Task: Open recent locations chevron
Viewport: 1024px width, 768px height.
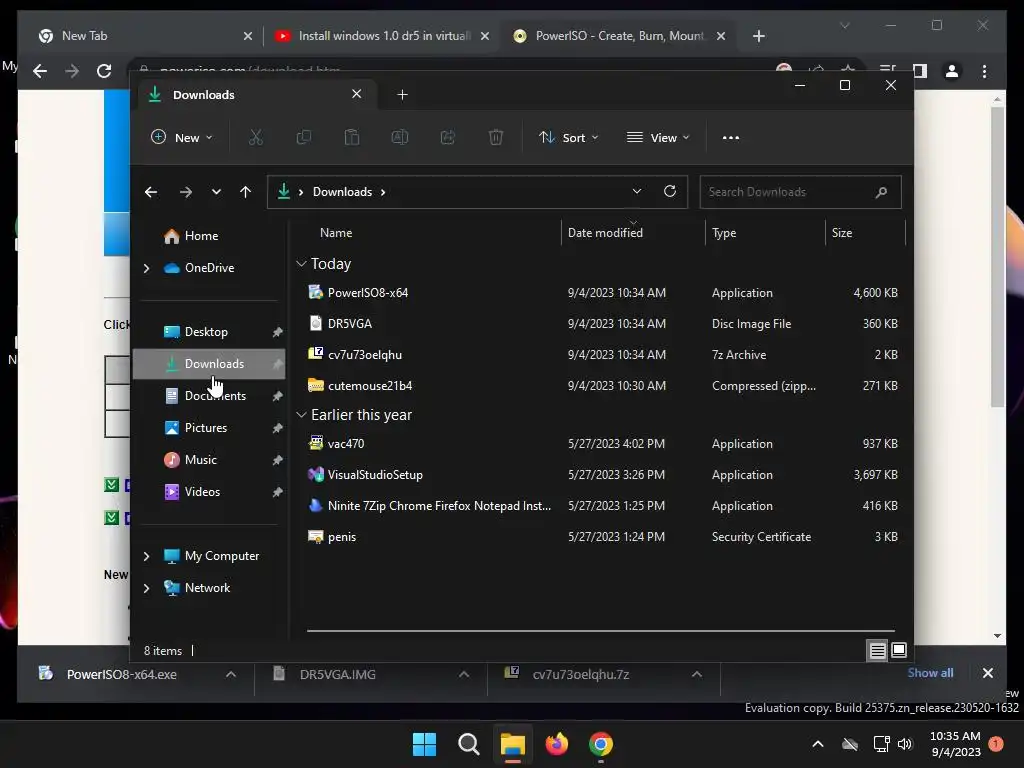Action: 216,192
